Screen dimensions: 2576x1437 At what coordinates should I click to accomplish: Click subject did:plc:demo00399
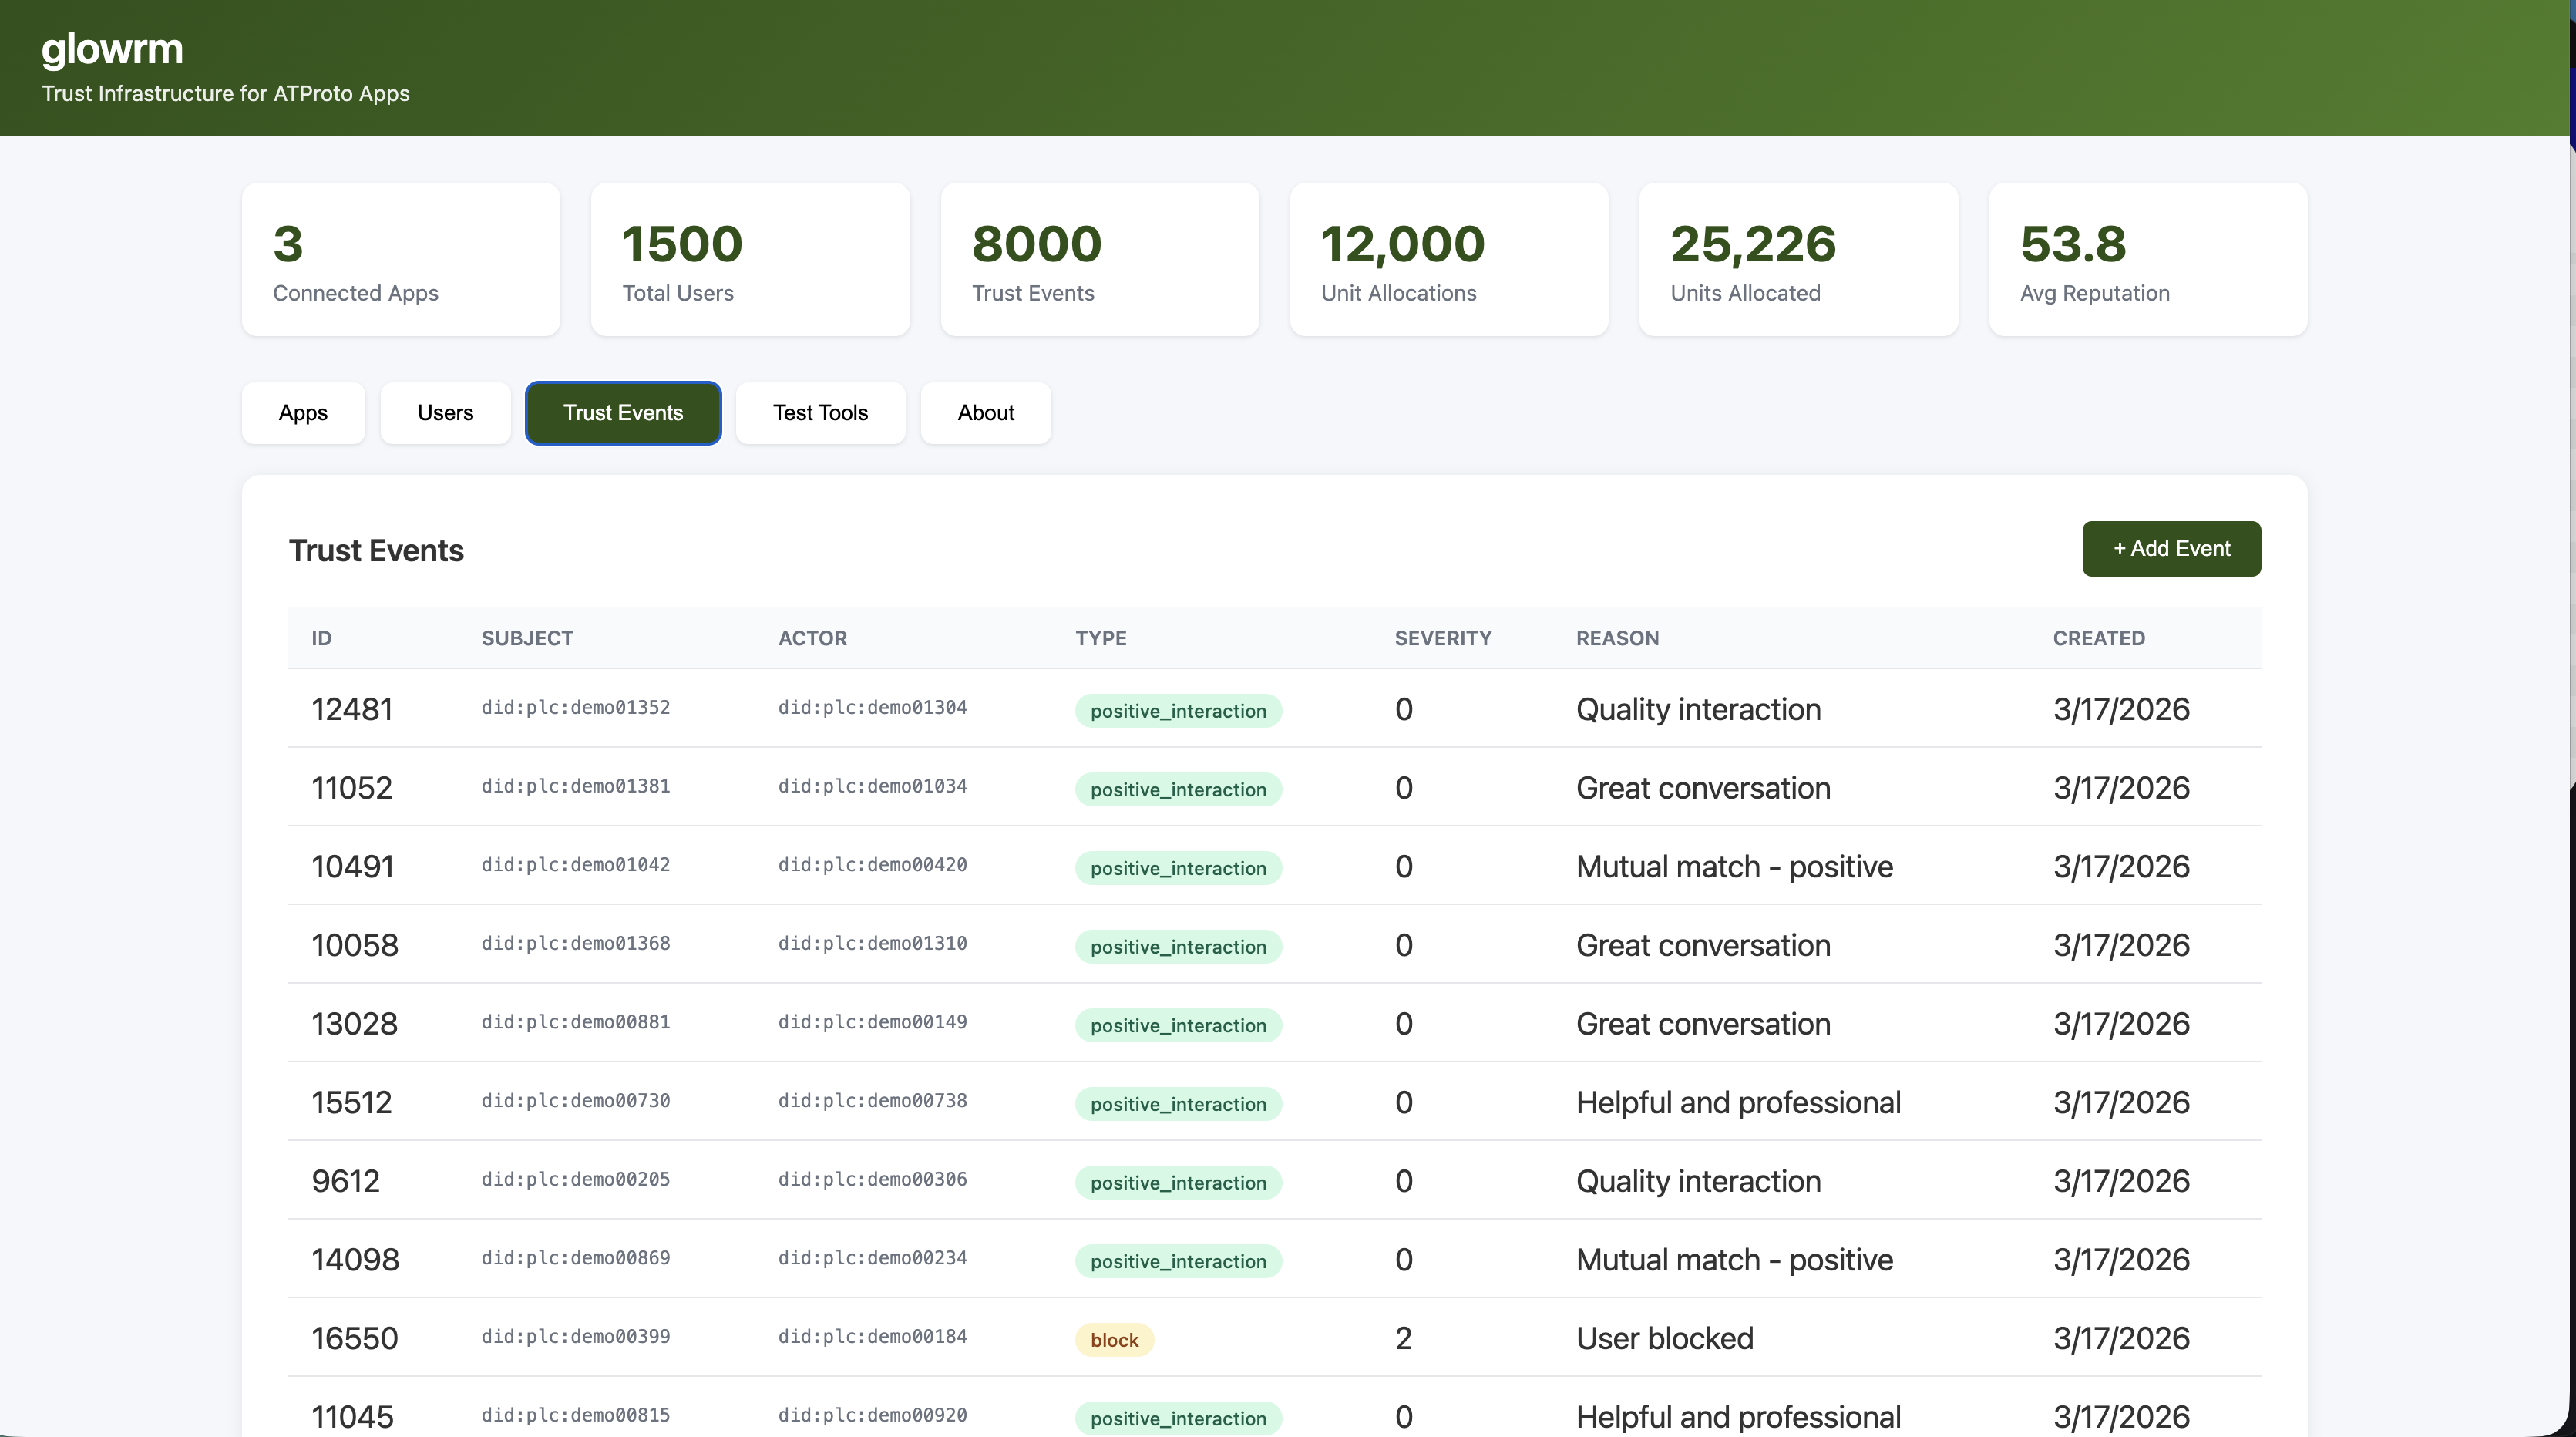coord(576,1337)
